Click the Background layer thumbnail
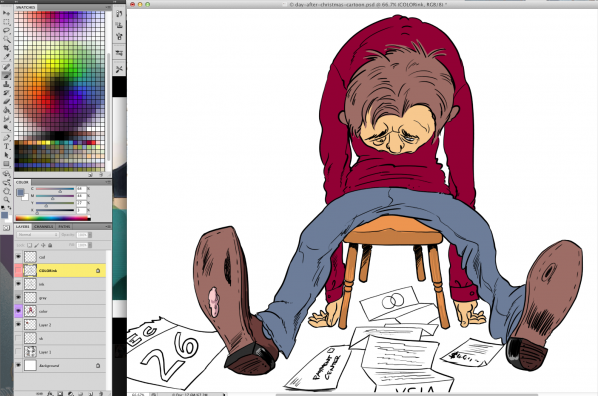This screenshot has height=396, width=598. tap(31, 365)
